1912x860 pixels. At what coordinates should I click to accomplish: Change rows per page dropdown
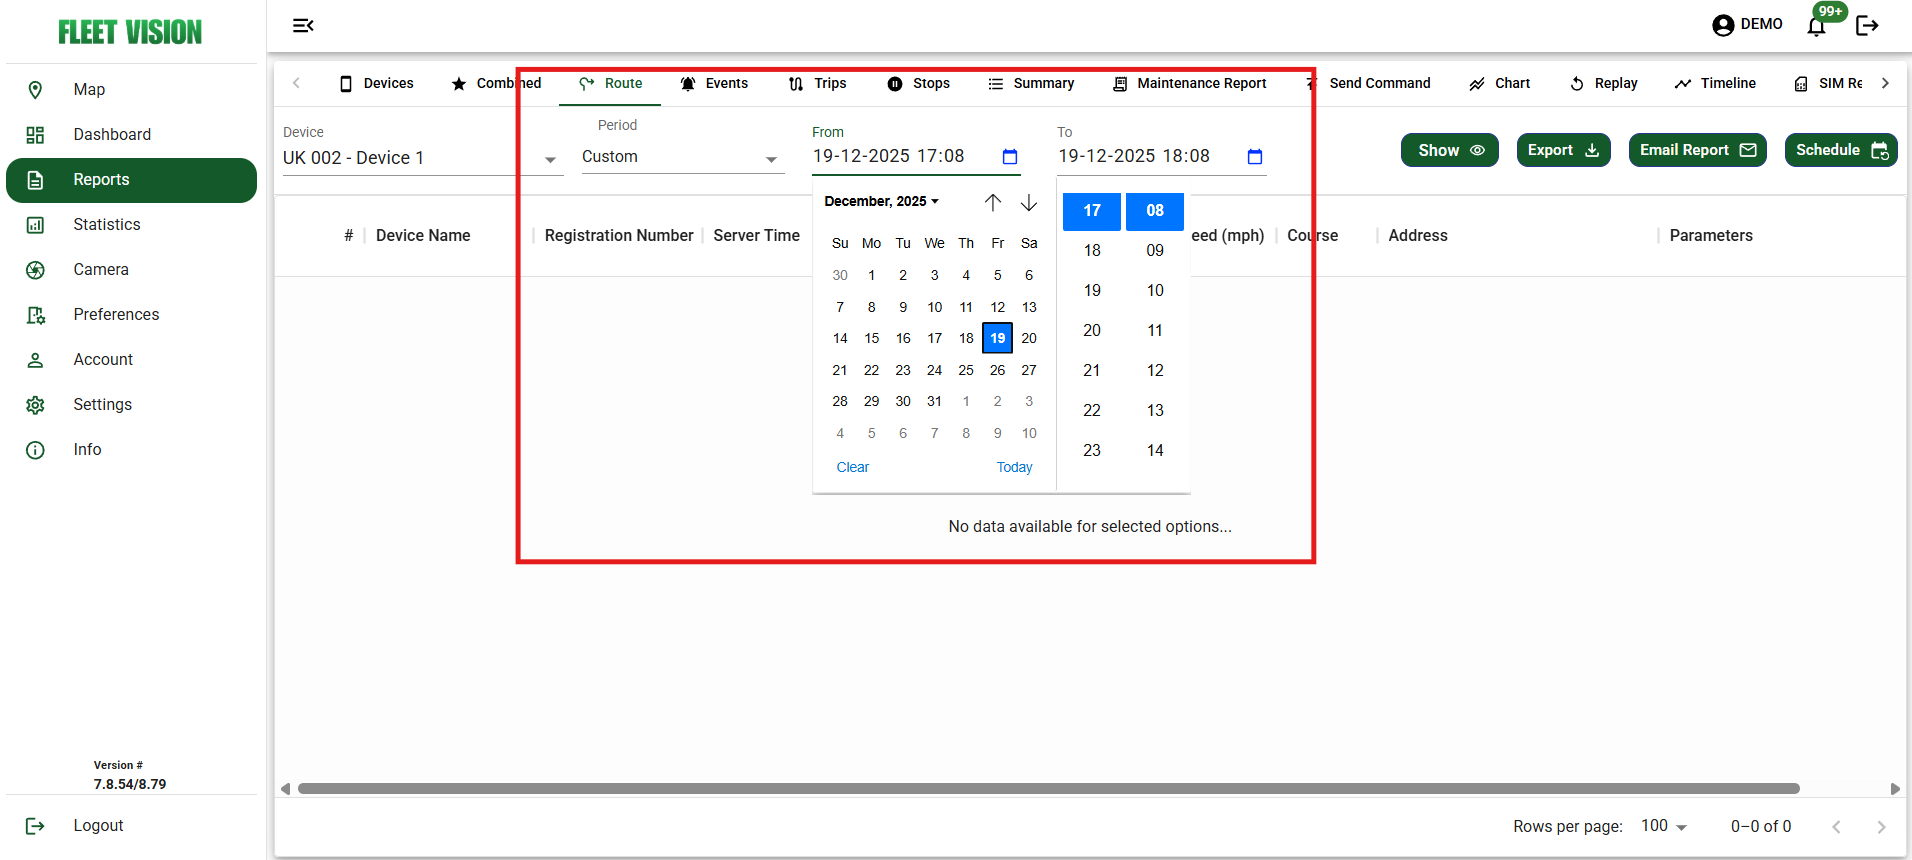(1664, 826)
